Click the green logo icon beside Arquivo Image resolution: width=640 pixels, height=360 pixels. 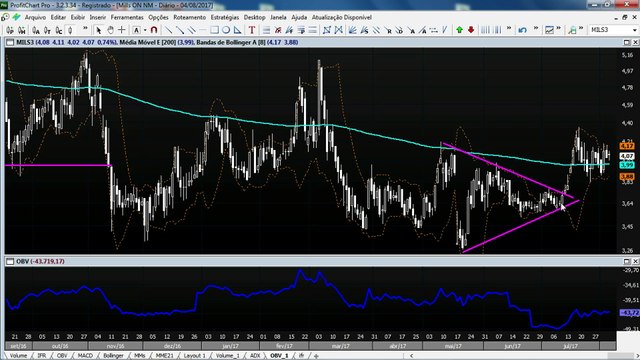coord(16,17)
